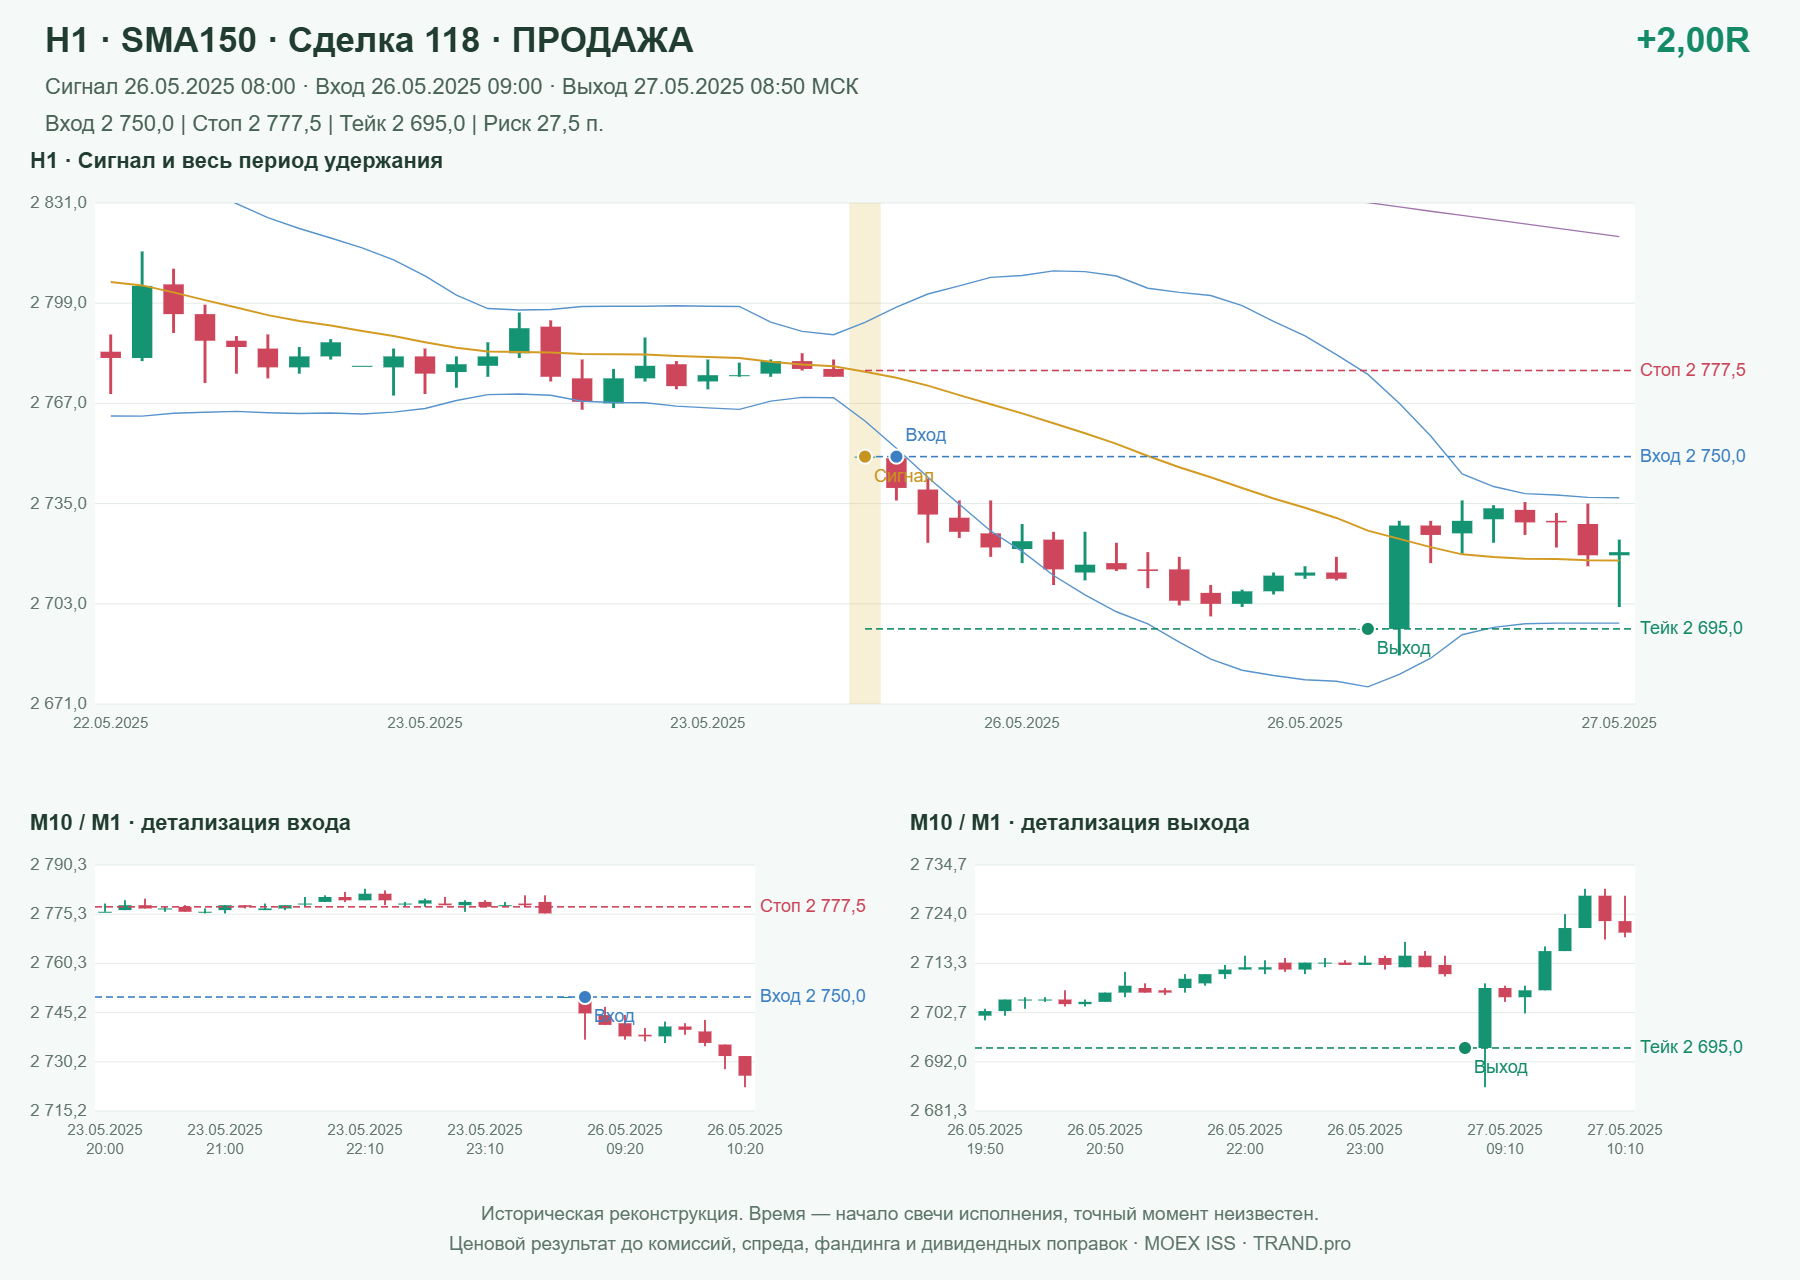This screenshot has width=1800, height=1280.
Task: Click the '2 671,0' price axis label on the H1 chart
Action: [x=58, y=704]
